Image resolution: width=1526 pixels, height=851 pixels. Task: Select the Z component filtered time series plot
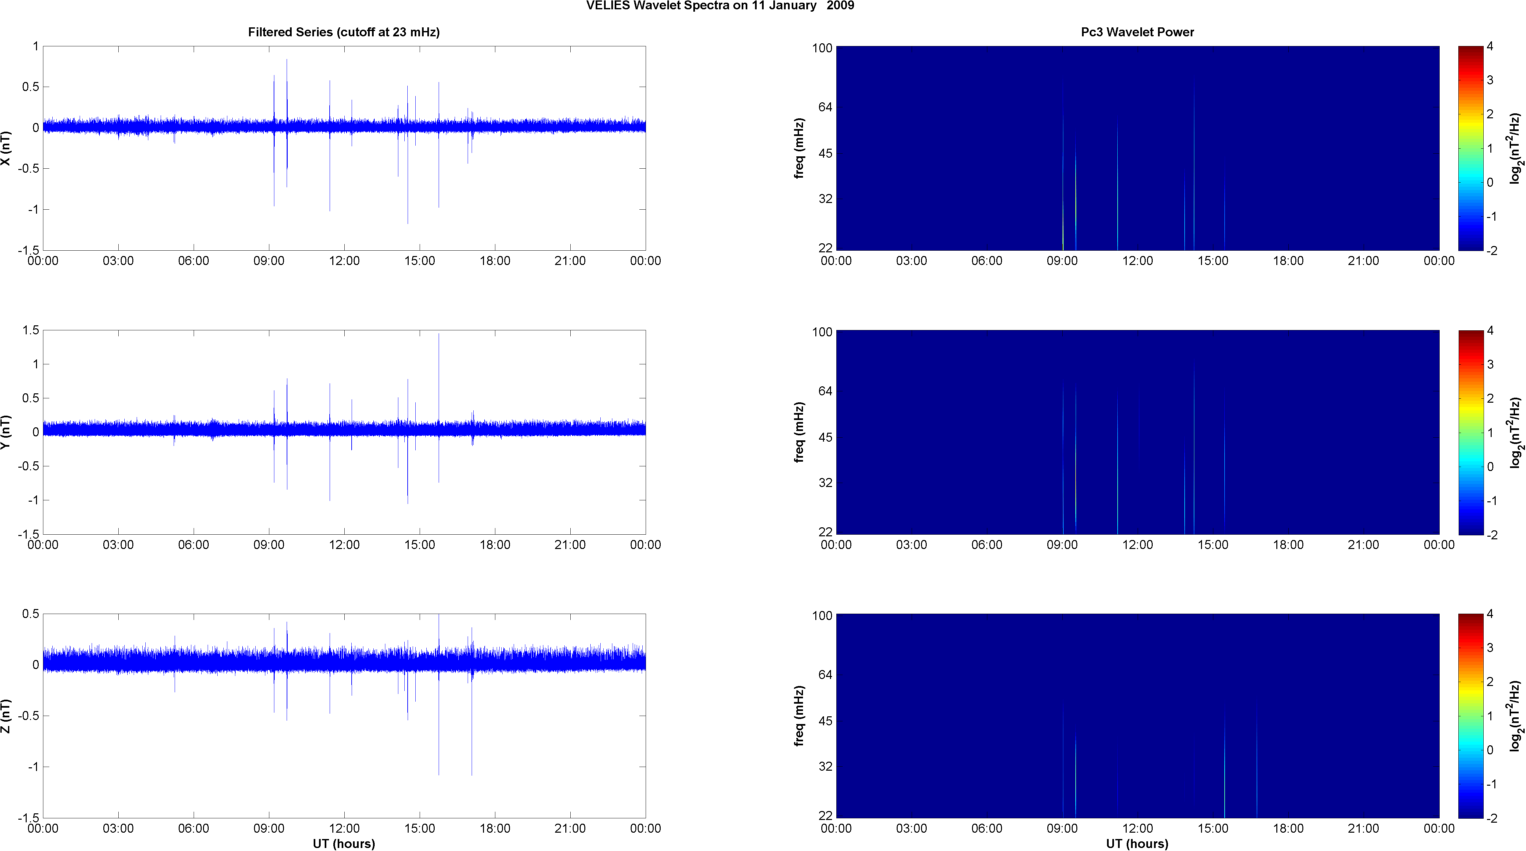click(344, 716)
